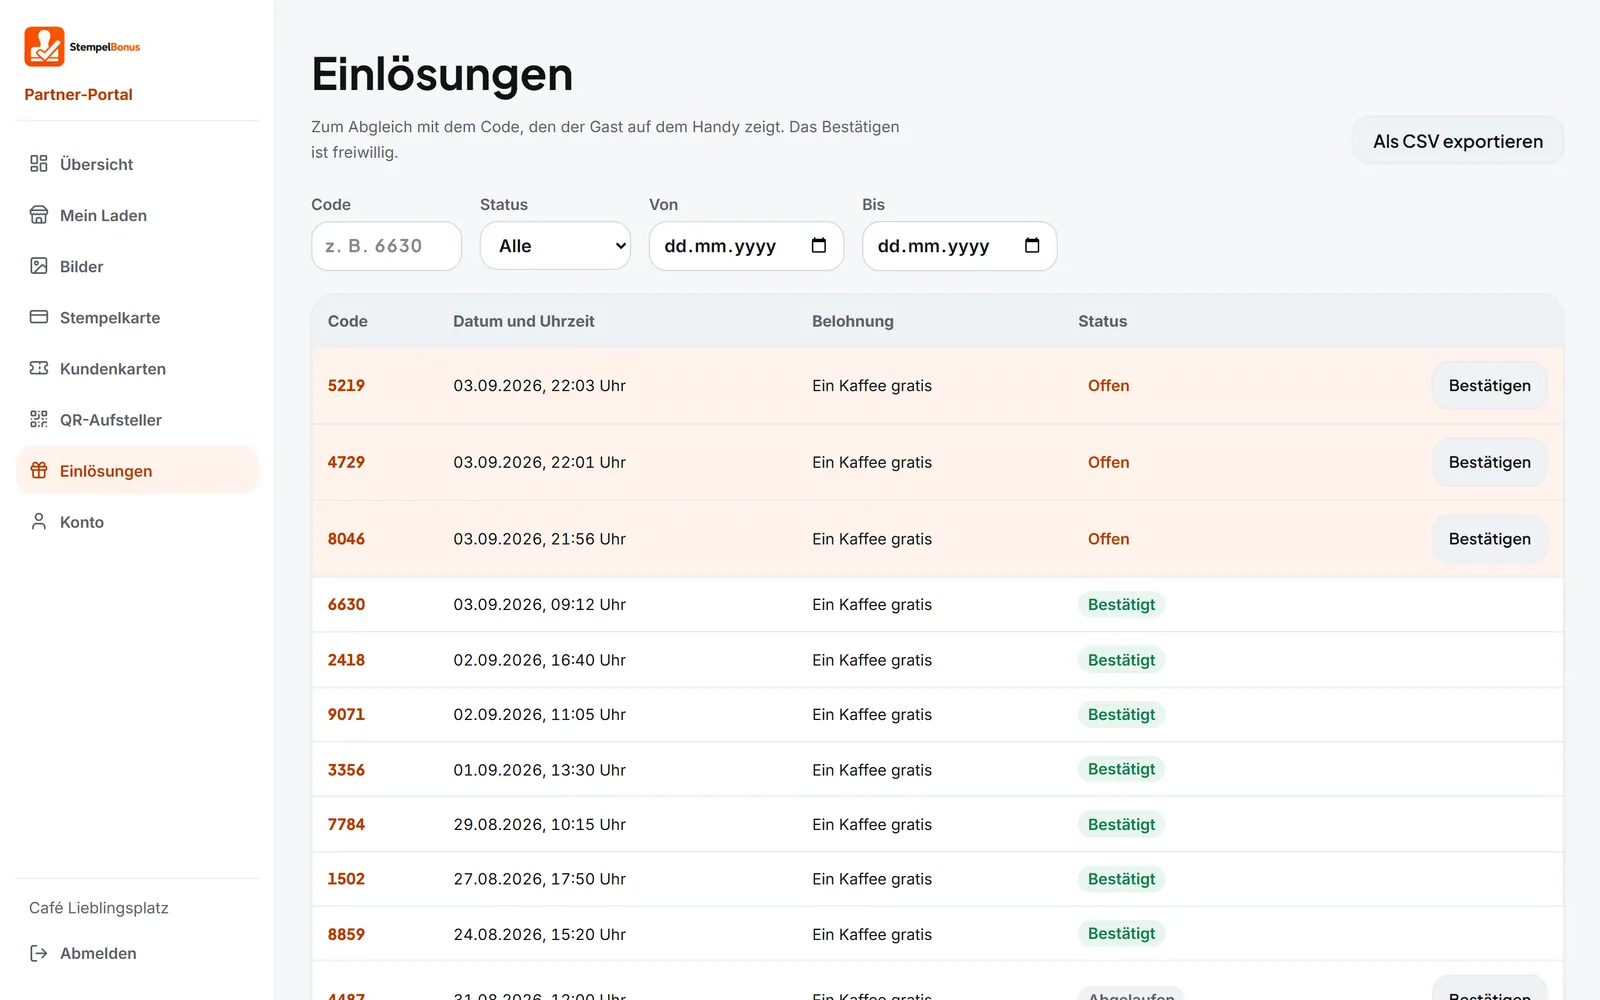Go to Übersicht in the sidebar
The height and width of the screenshot is (1000, 1600).
click(137, 164)
